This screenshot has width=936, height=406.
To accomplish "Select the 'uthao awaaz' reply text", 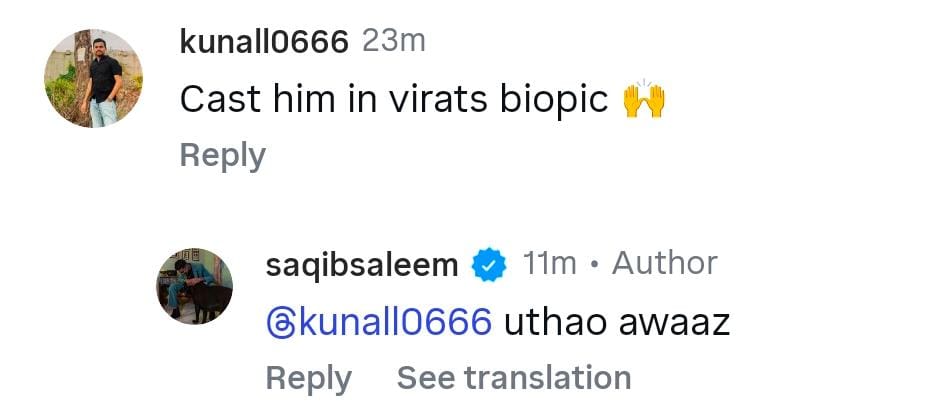I will point(617,322).
